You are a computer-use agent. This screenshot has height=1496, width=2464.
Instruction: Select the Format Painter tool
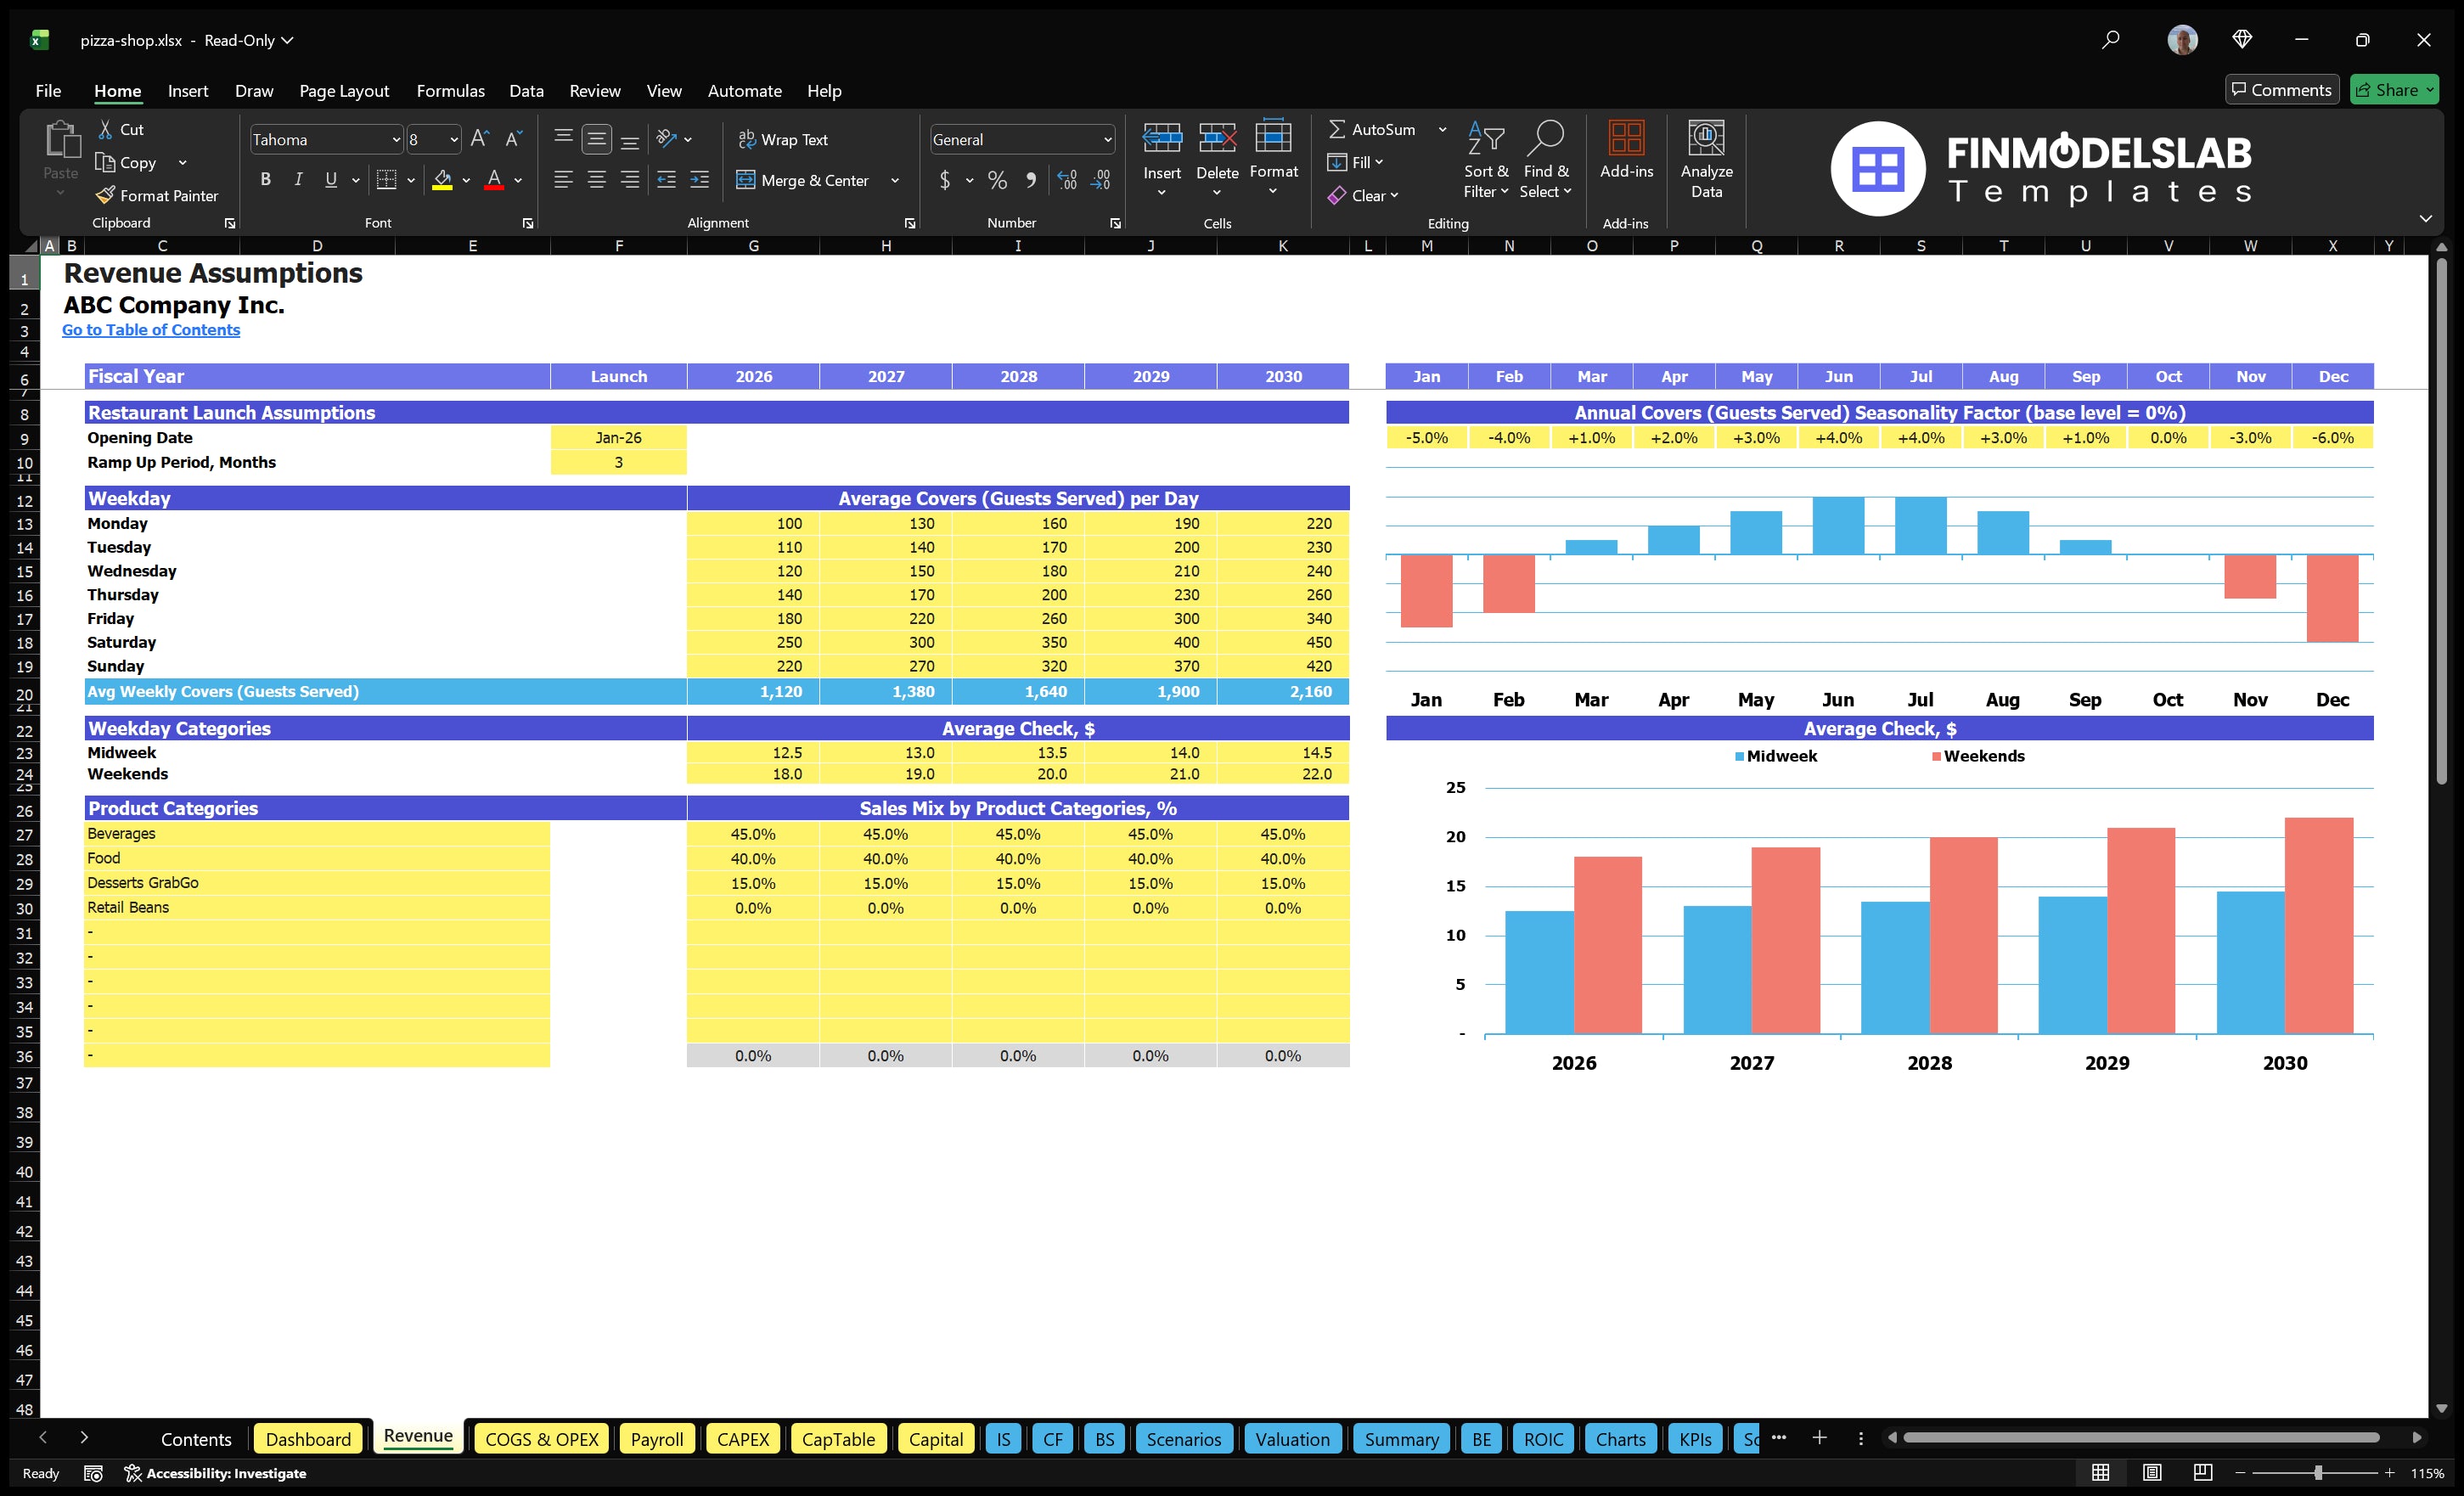(157, 195)
